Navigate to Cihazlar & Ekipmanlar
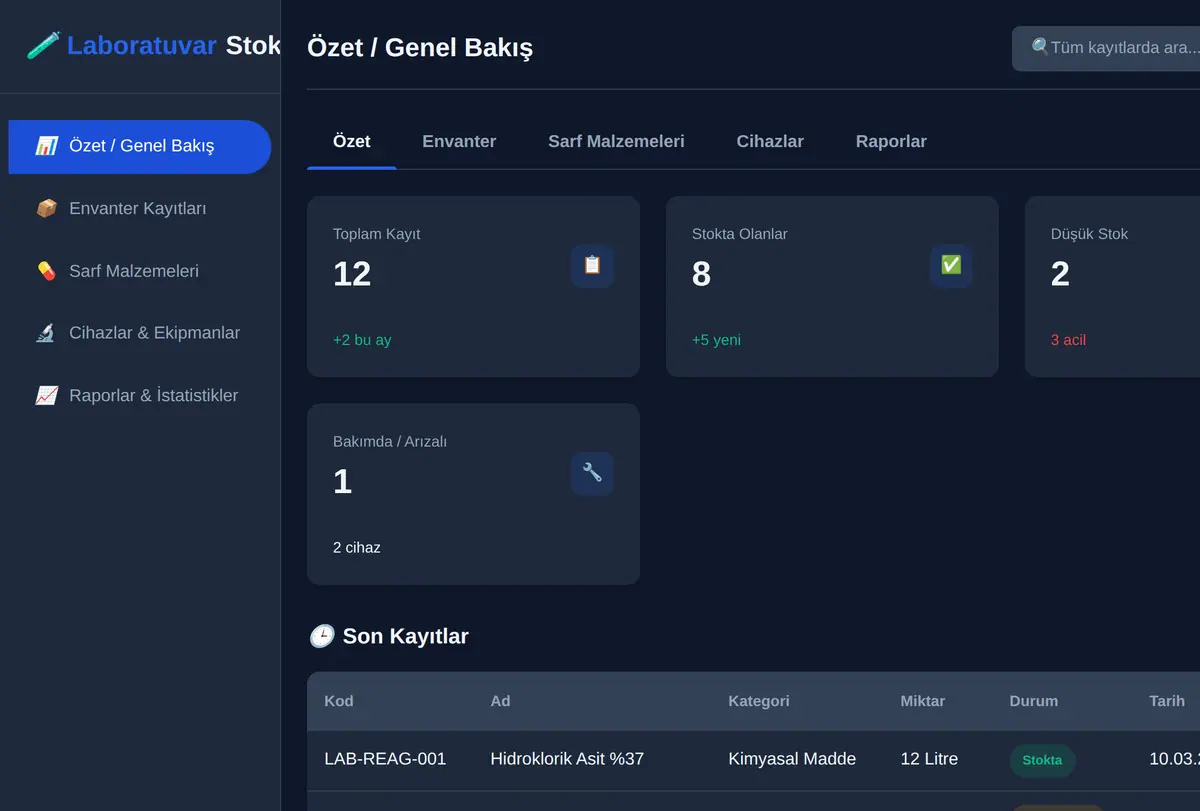 click(140, 333)
